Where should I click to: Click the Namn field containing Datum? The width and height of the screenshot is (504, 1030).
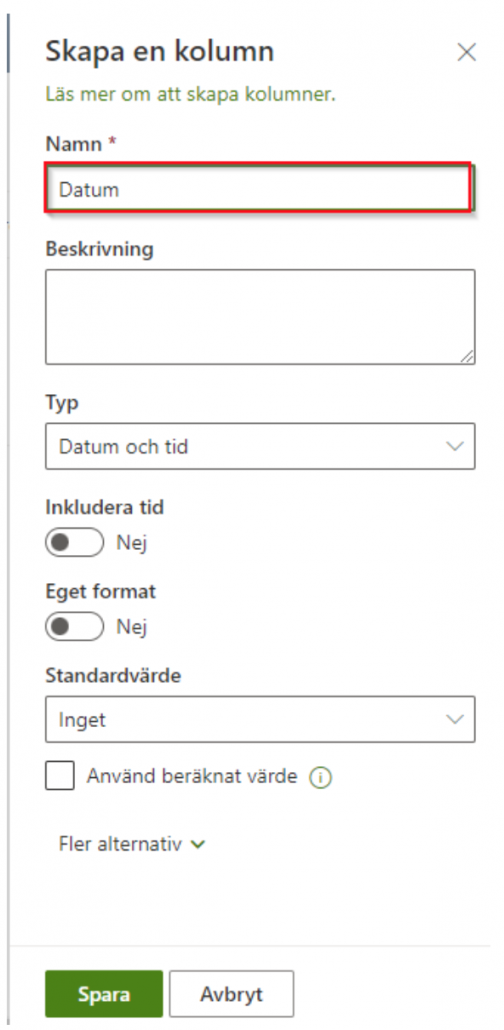[259, 189]
